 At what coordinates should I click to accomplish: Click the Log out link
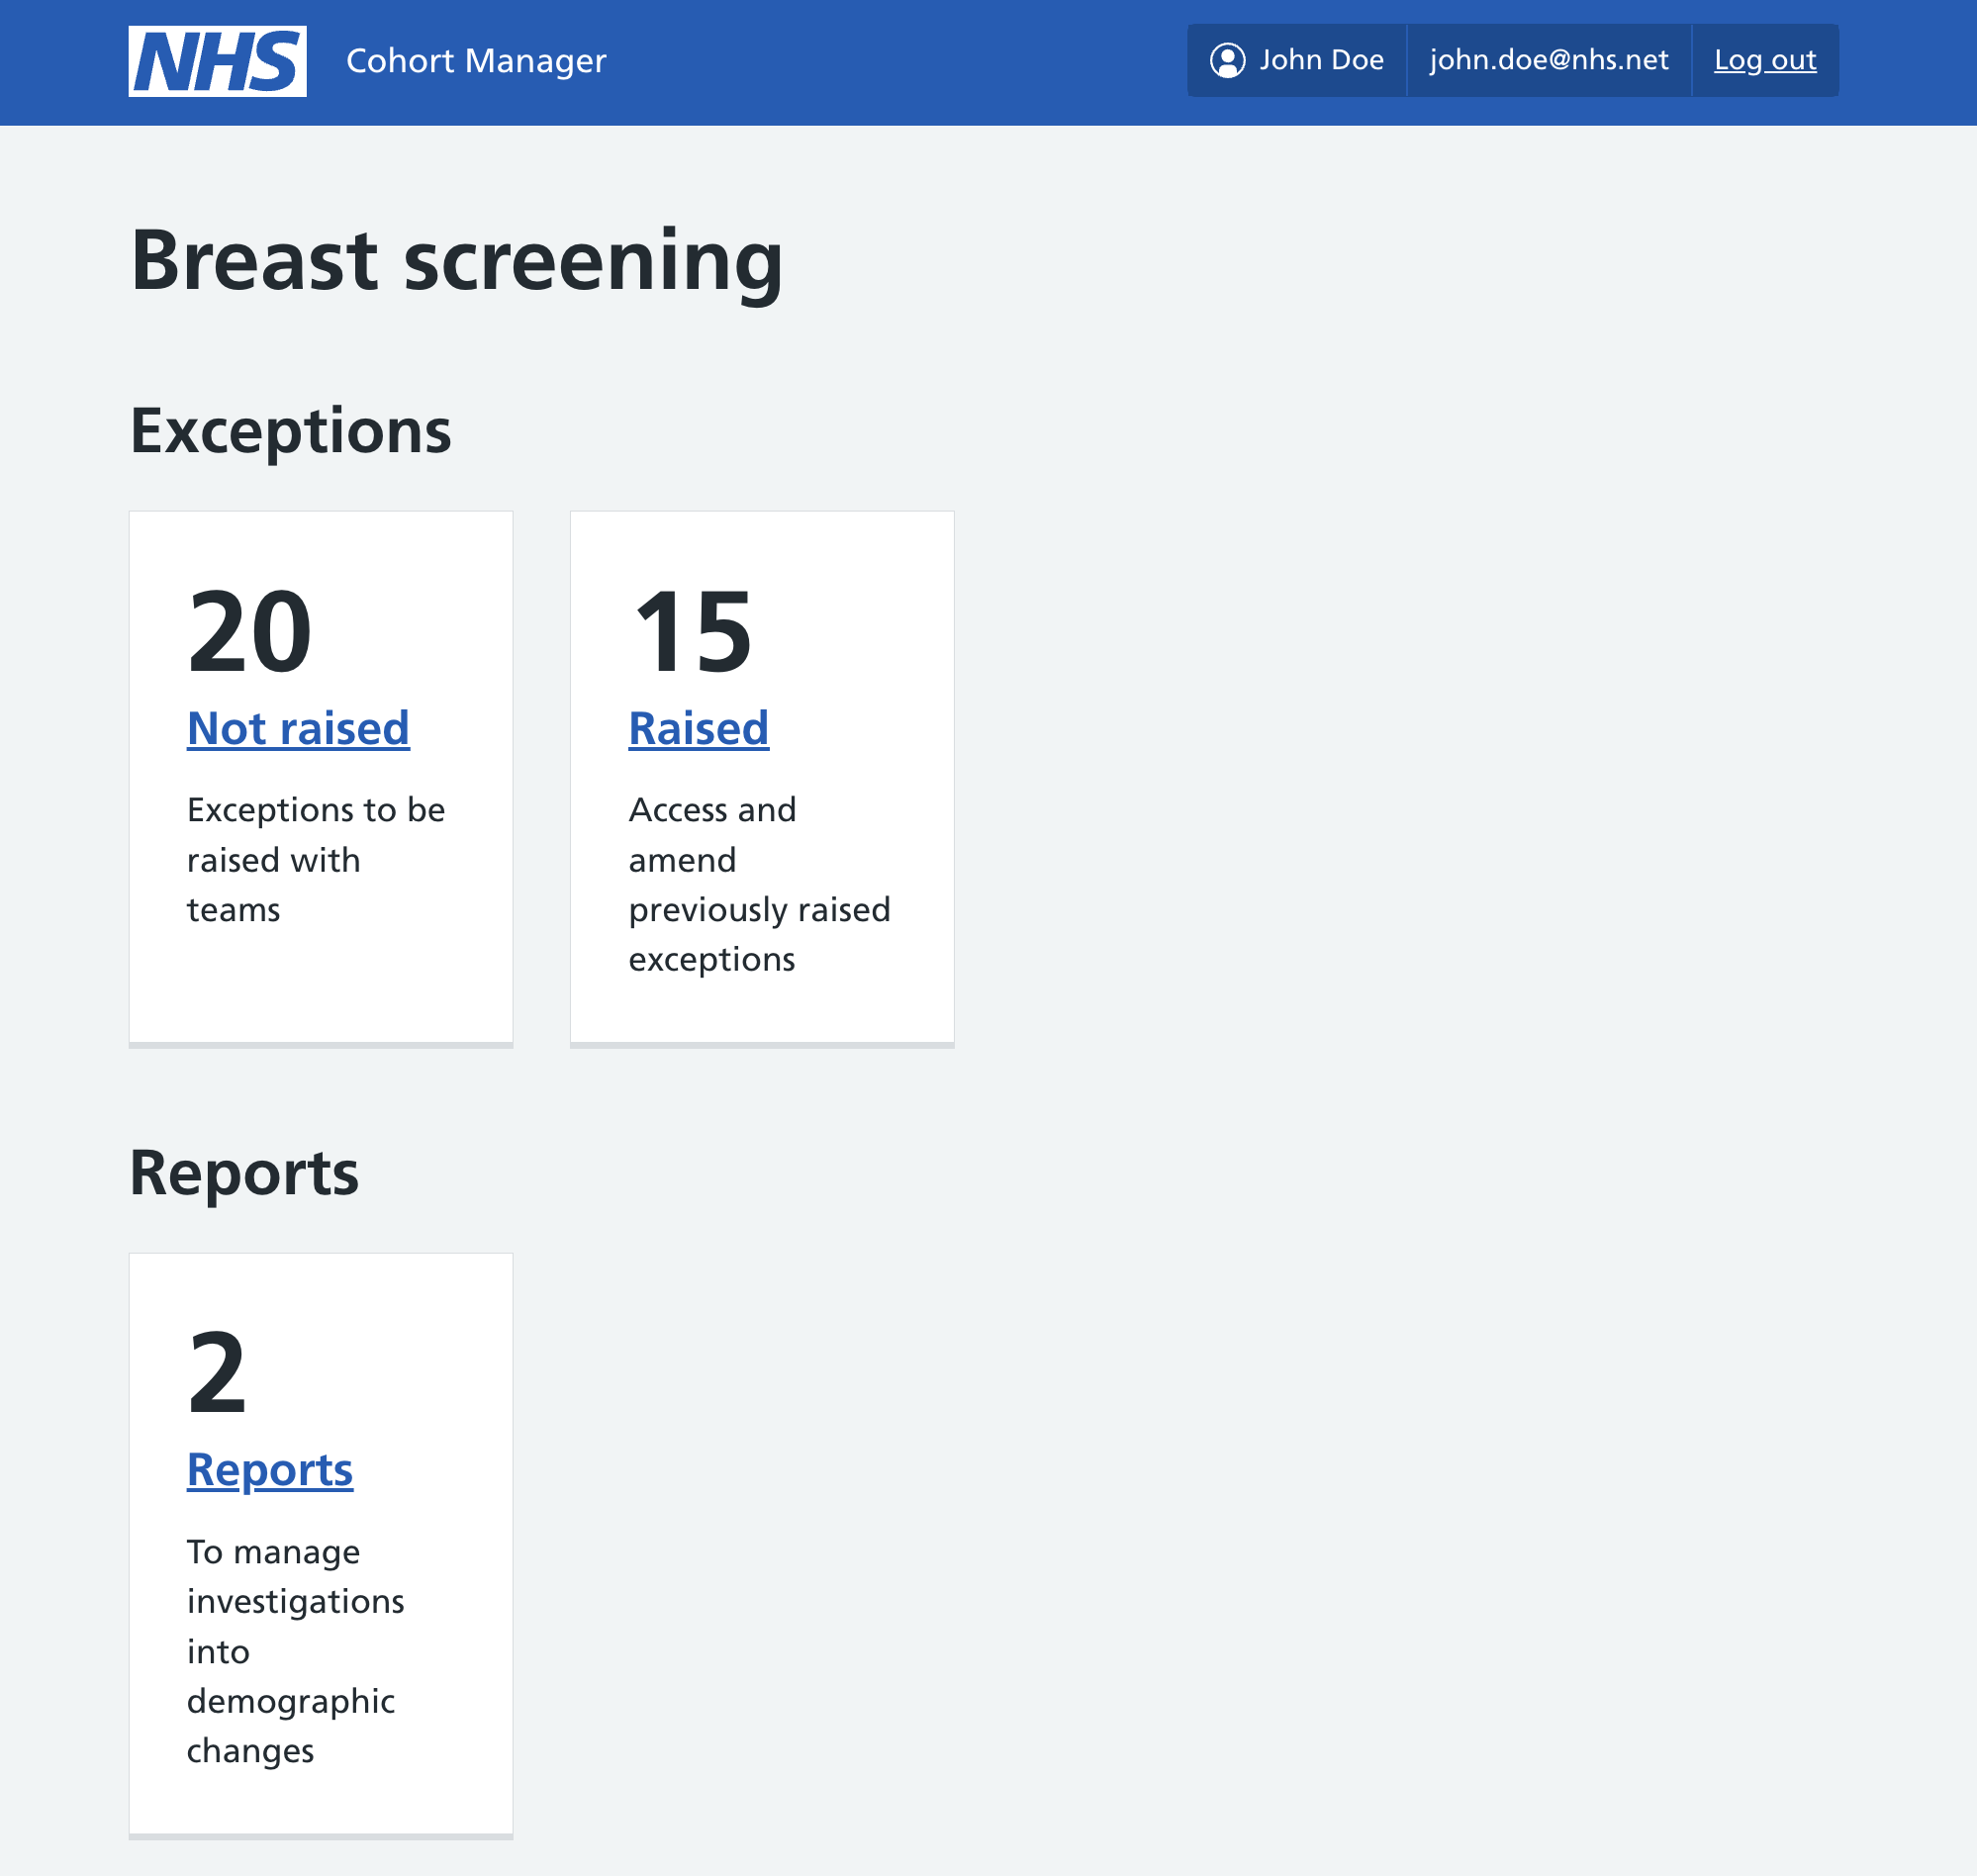pos(1765,60)
